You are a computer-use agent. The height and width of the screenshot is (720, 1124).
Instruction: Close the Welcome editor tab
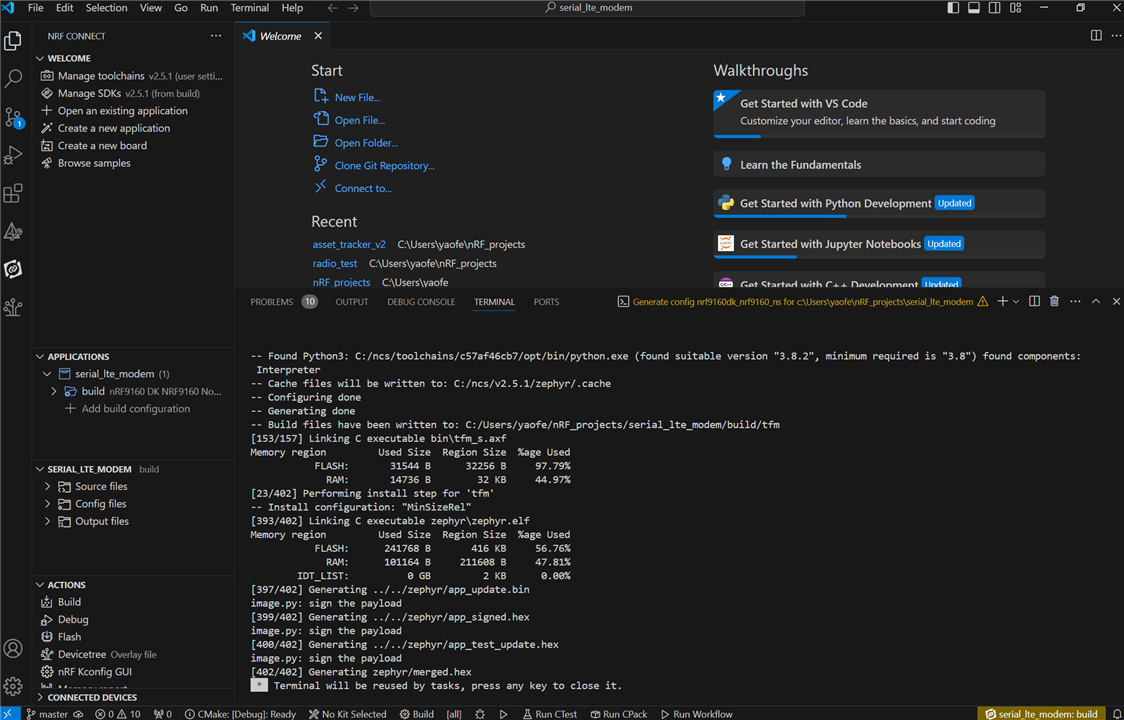(x=318, y=36)
